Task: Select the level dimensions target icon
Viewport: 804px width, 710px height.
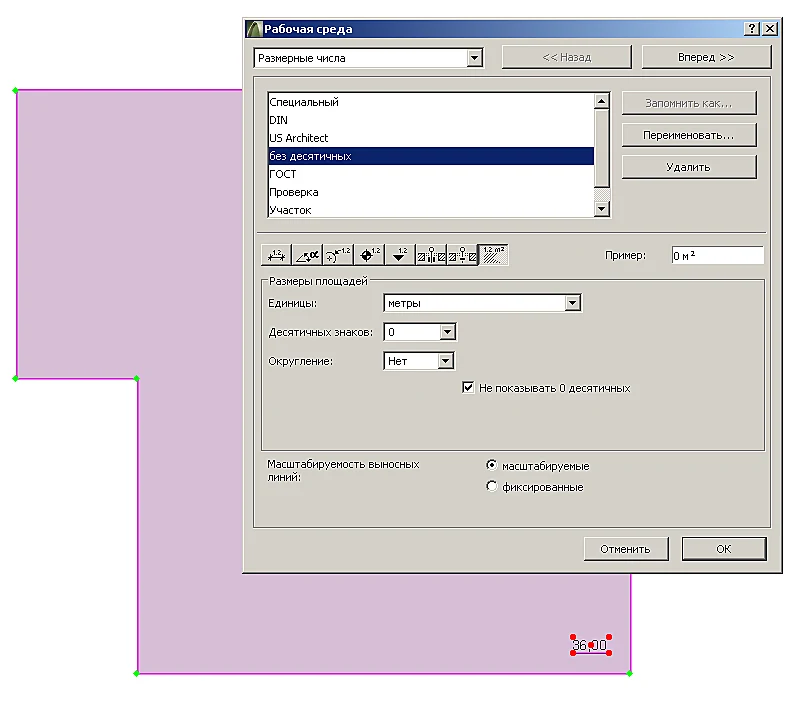Action: [x=369, y=255]
